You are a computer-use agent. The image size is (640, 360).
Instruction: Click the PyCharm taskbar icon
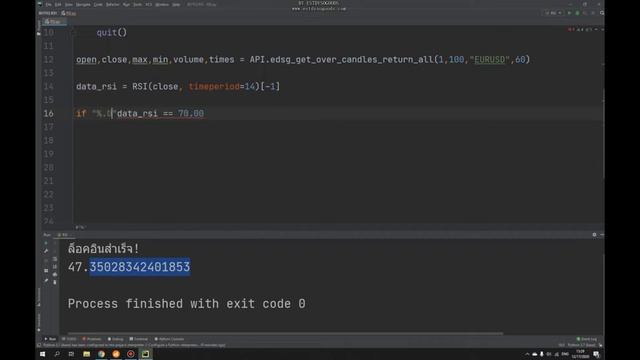tap(146, 354)
